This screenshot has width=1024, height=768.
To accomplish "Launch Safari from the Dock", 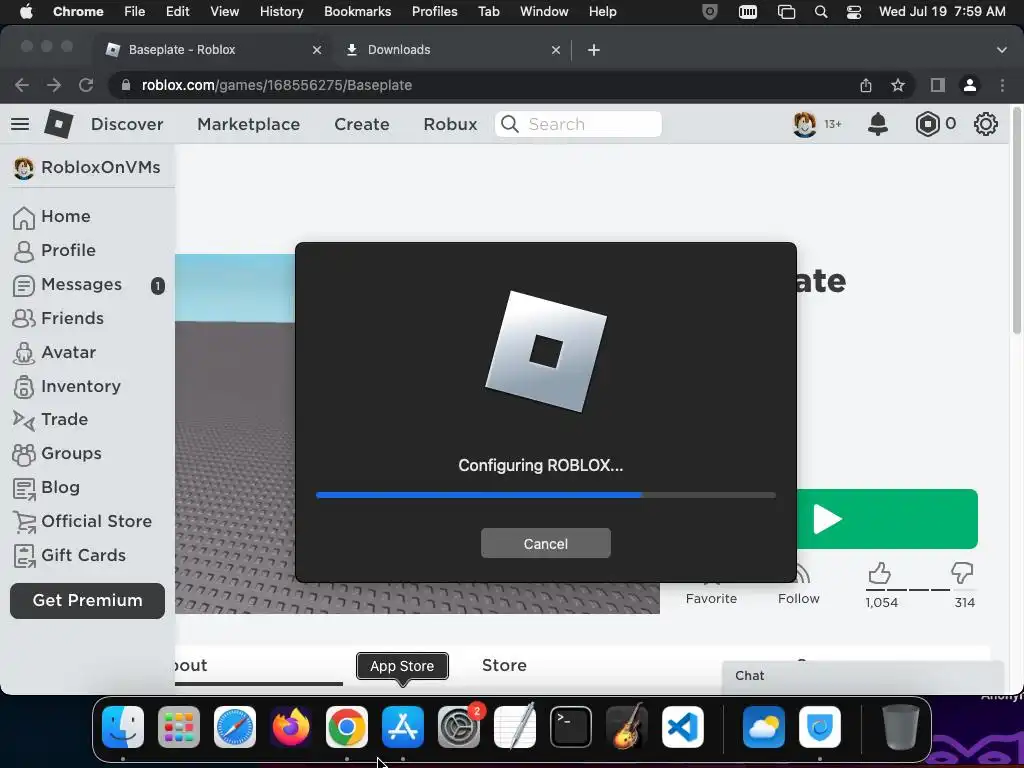I will pos(235,727).
